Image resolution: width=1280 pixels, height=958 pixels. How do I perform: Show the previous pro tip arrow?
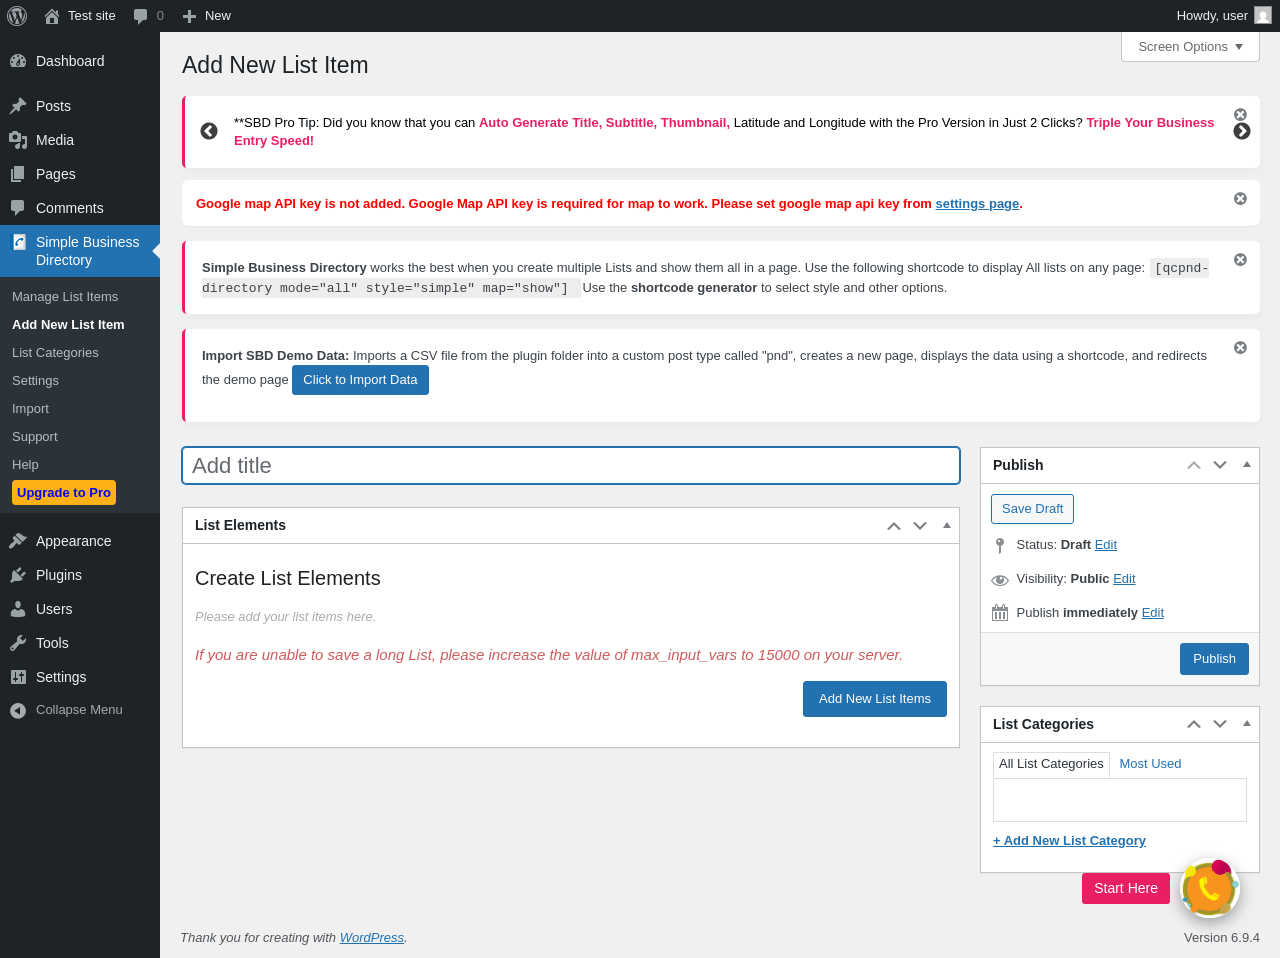coord(209,131)
